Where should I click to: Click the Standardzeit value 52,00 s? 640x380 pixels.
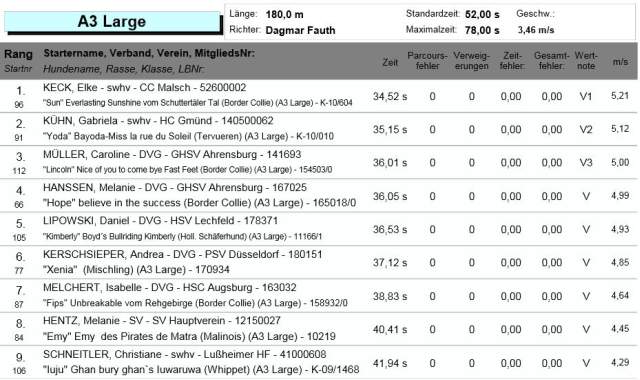(x=482, y=14)
